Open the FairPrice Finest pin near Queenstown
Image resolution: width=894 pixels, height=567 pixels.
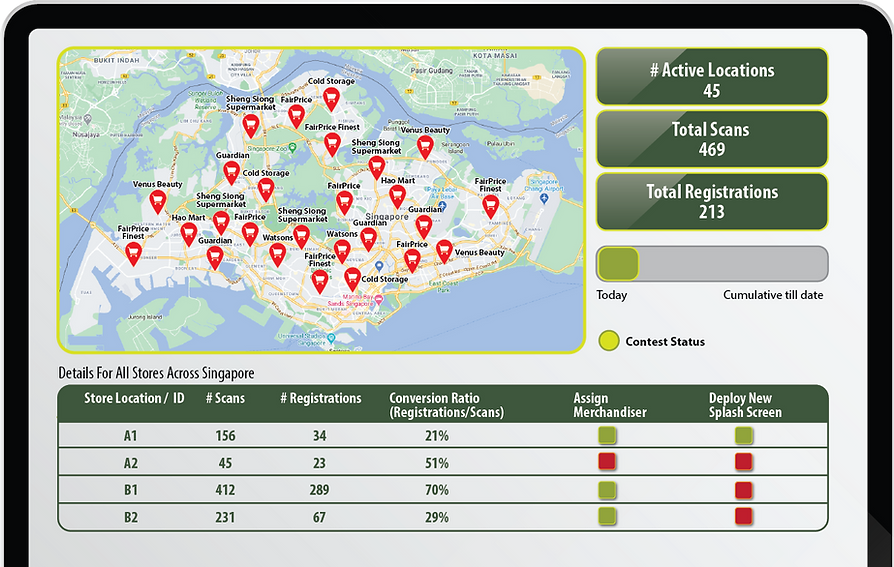click(x=320, y=282)
